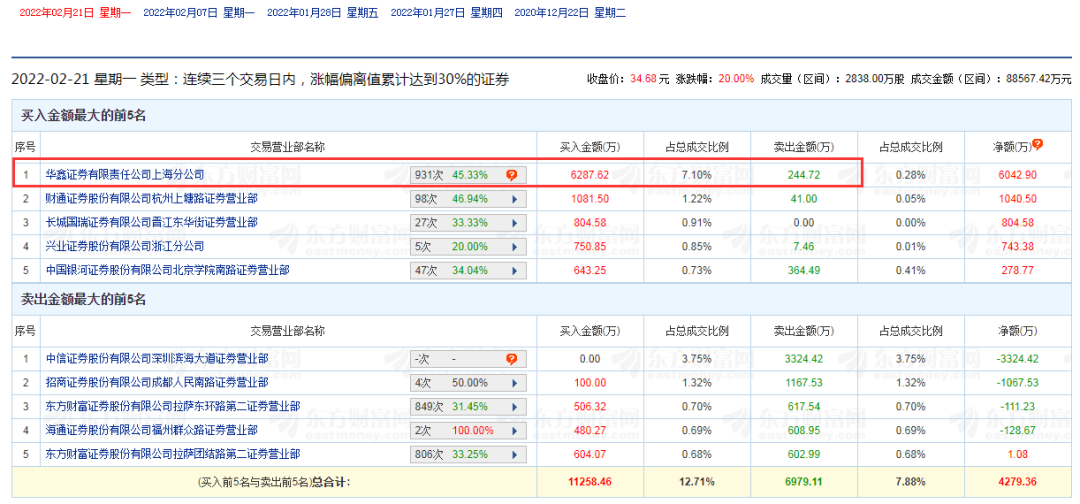Expand arrow for 兴业证券 浙江分公司 stats
Screen dimensions: 1080x504
514,246
